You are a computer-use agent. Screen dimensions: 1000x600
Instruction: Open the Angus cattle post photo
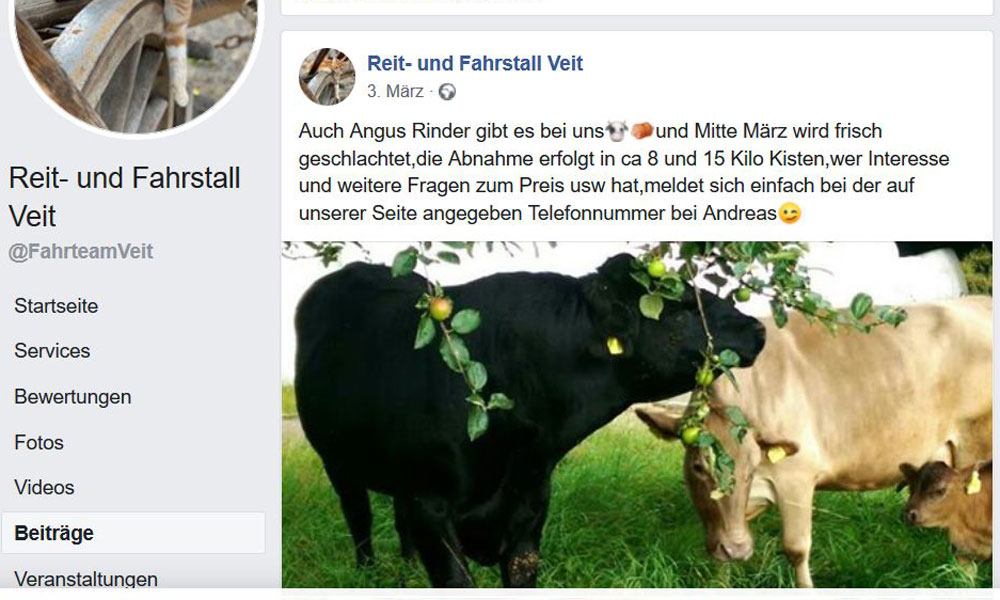point(637,414)
